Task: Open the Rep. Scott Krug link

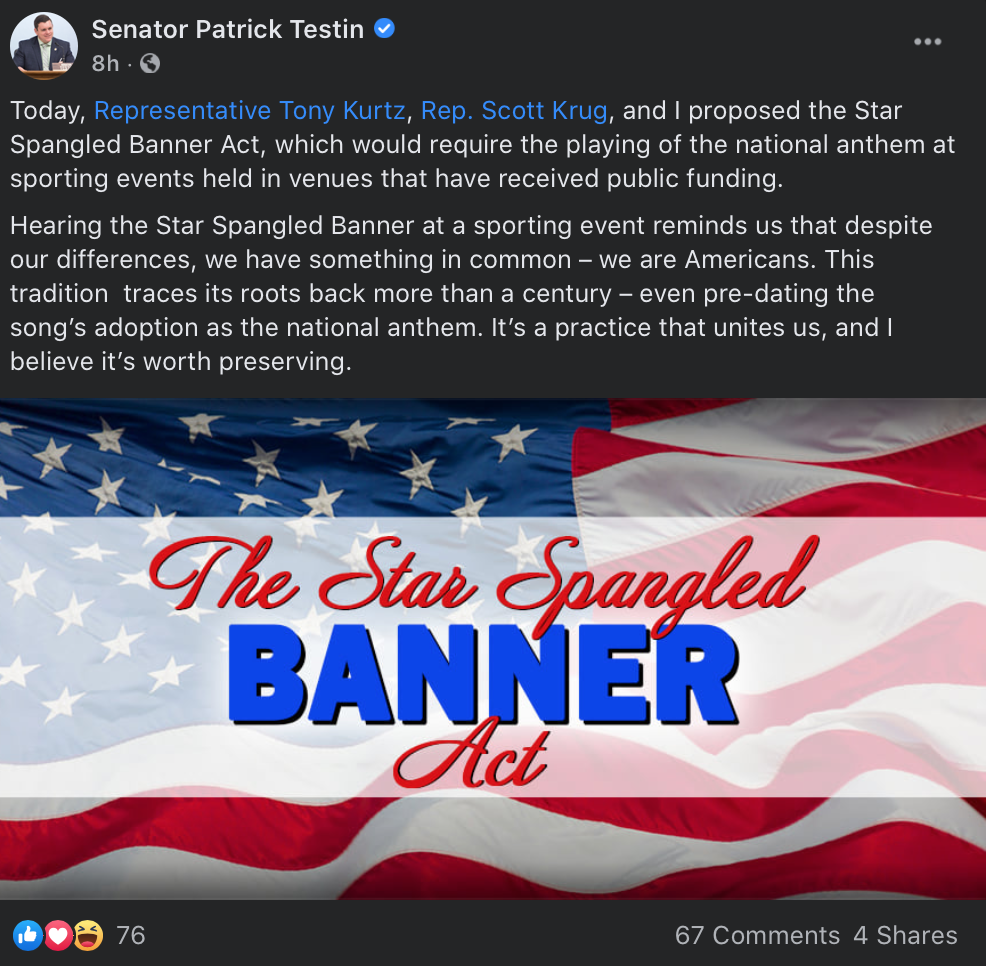Action: [514, 111]
